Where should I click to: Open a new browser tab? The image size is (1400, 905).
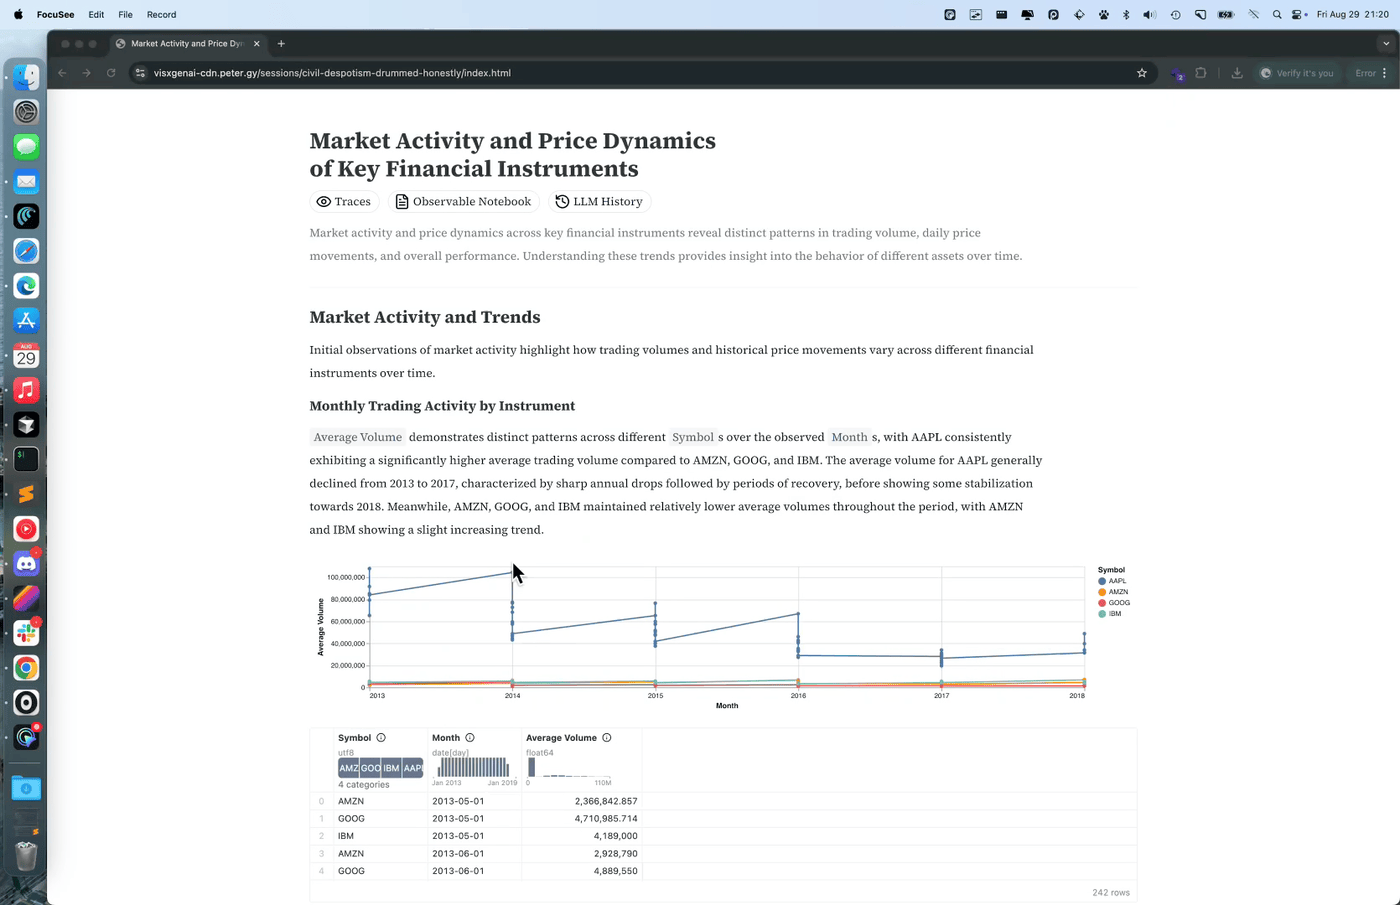[x=281, y=44]
